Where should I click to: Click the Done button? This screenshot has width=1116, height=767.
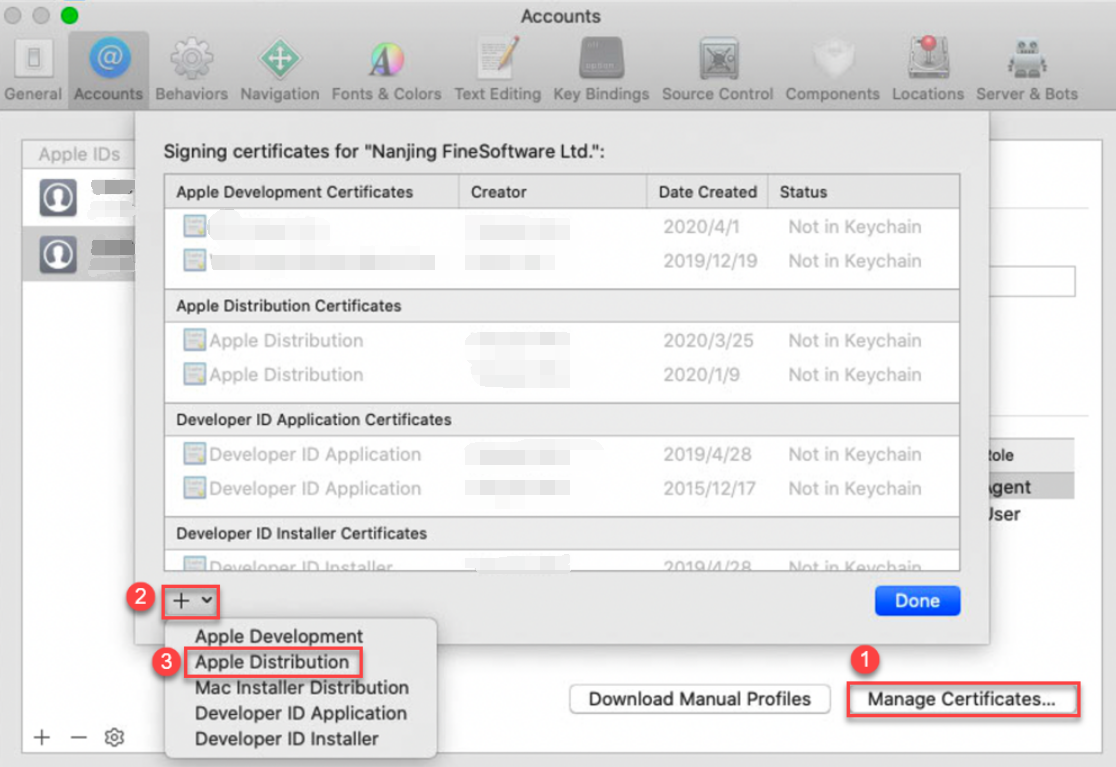tap(917, 600)
